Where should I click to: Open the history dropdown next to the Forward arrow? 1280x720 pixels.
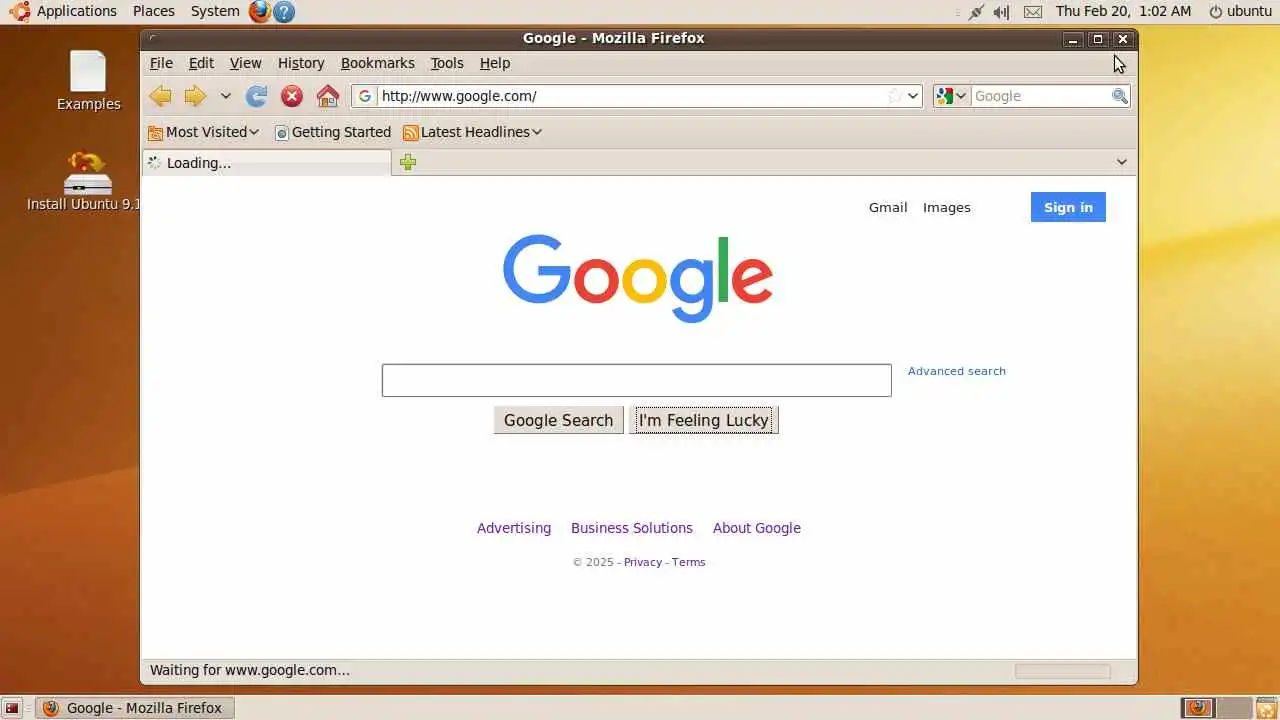point(226,96)
